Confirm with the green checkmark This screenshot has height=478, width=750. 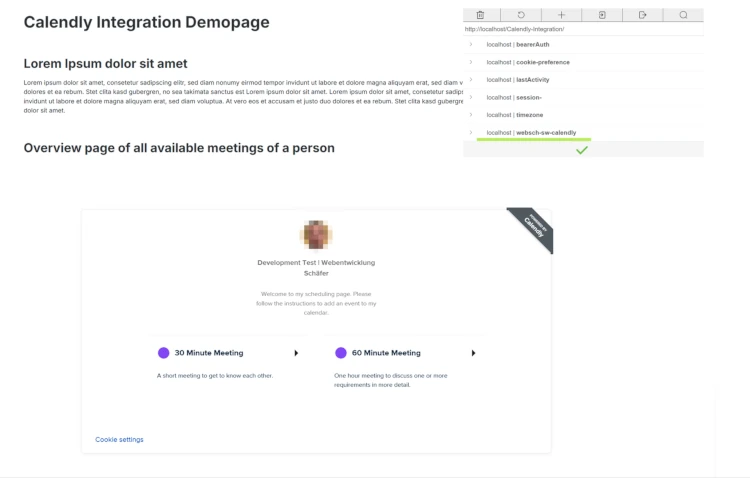[582, 150]
